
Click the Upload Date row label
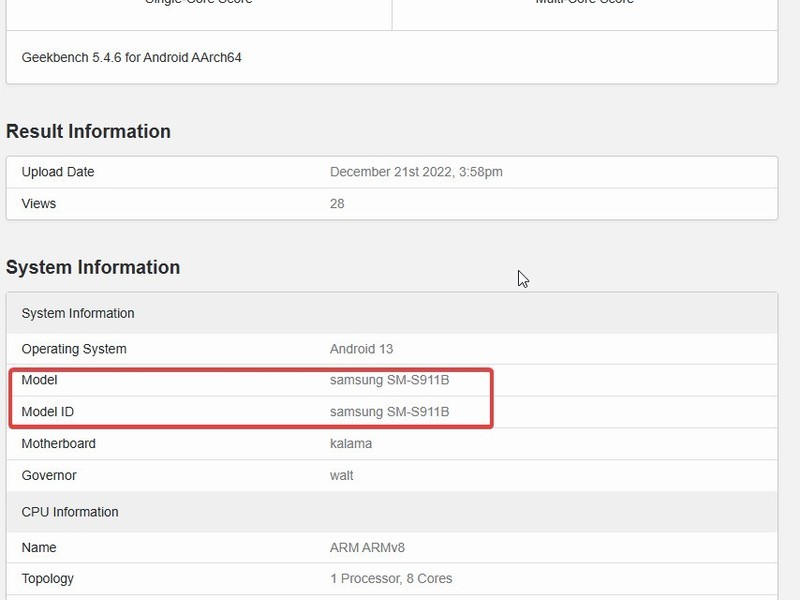click(x=58, y=172)
